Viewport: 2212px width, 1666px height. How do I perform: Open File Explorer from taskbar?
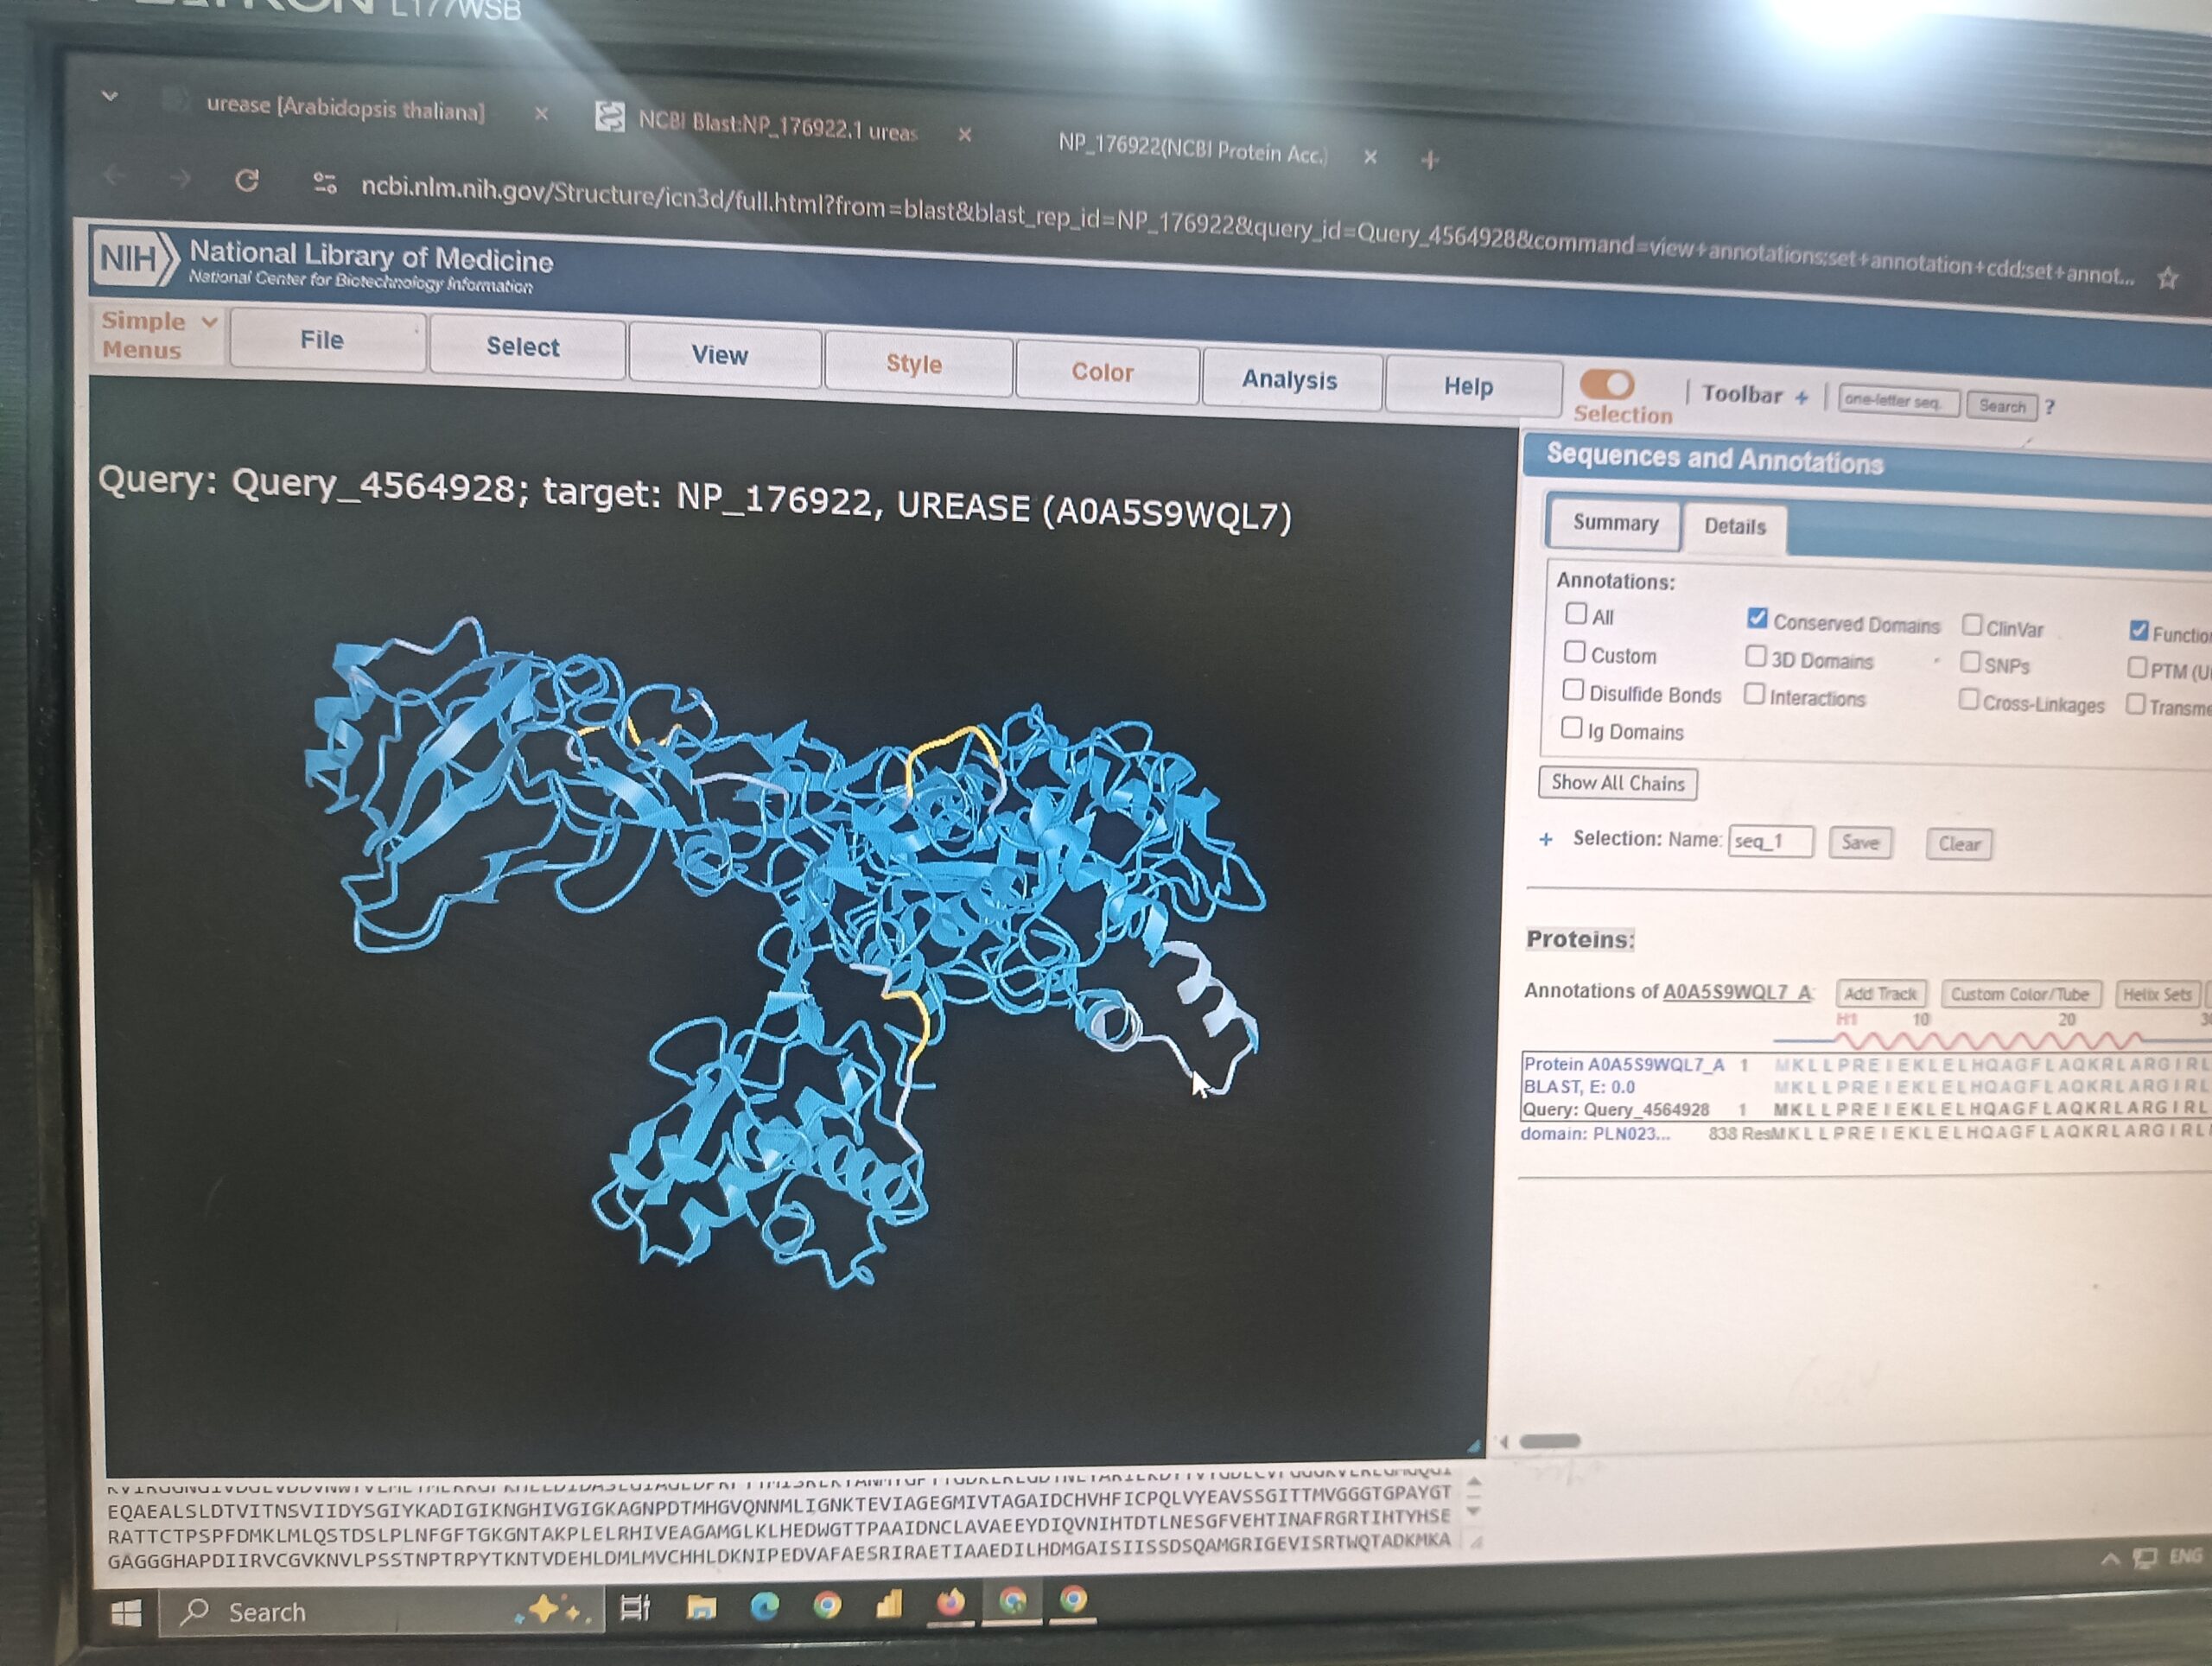coord(701,1607)
